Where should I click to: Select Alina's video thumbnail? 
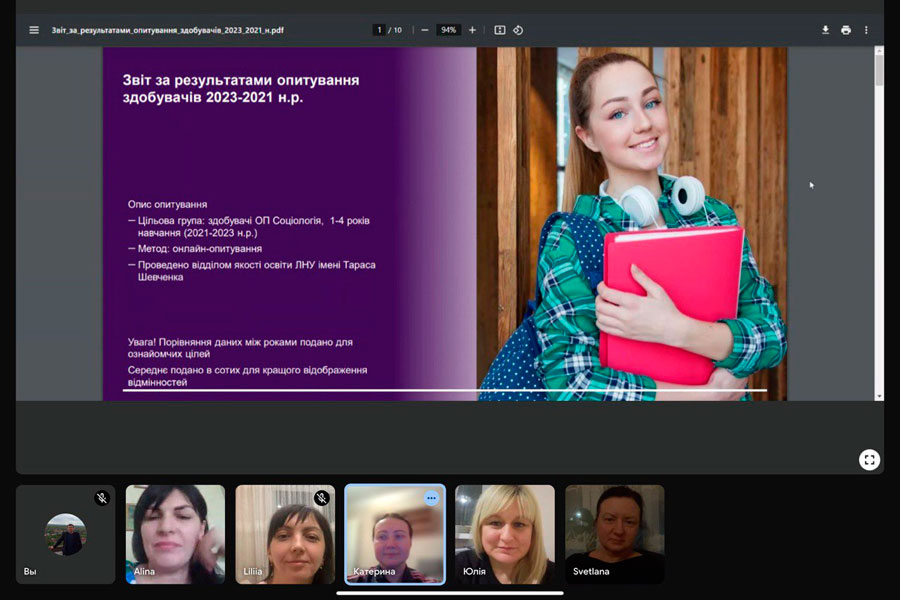coord(175,534)
